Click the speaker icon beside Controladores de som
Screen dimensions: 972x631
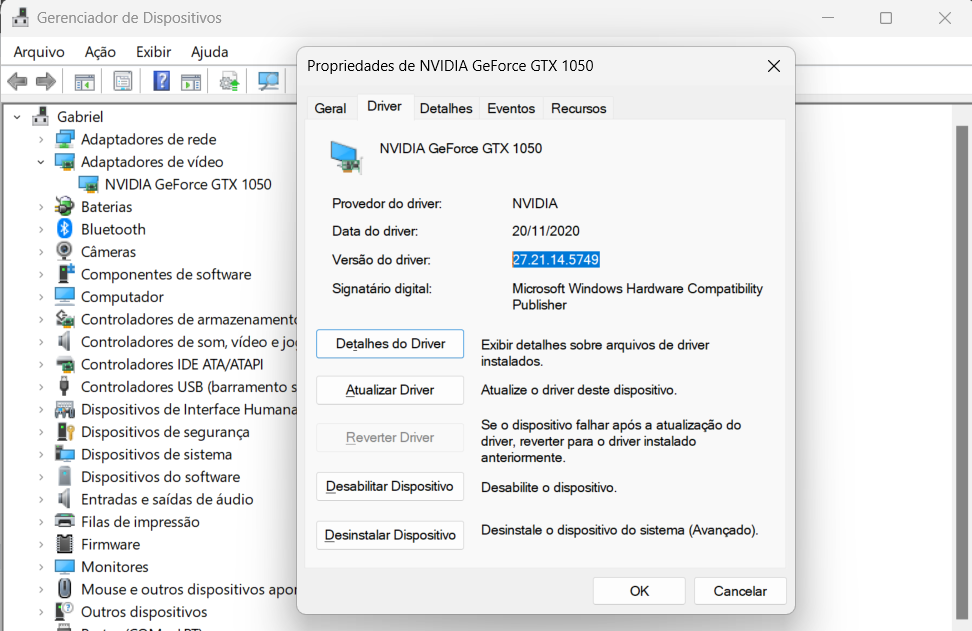64,342
